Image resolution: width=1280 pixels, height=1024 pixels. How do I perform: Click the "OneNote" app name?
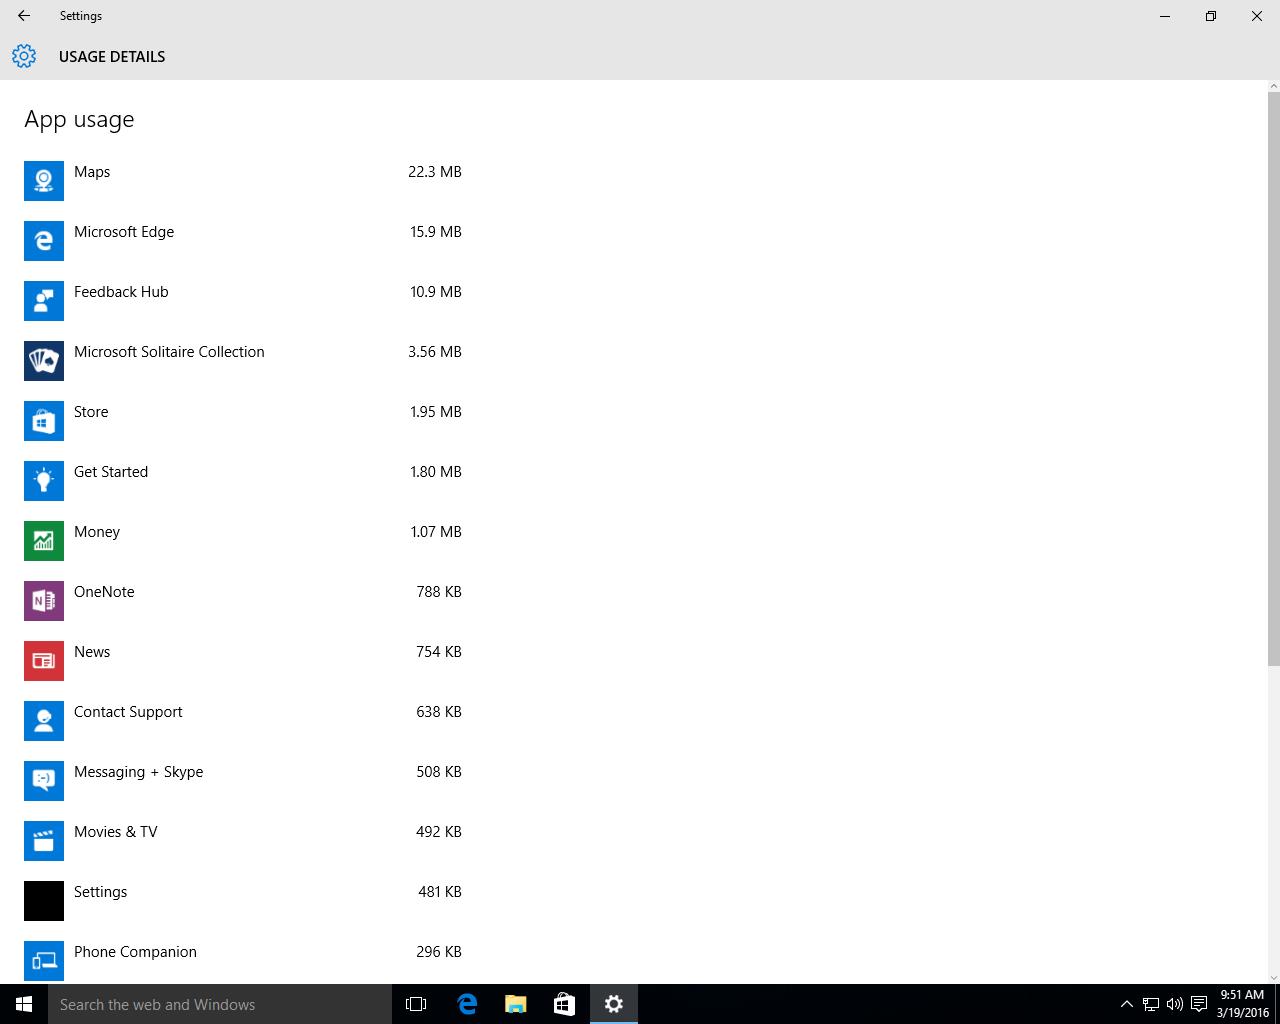pos(104,592)
